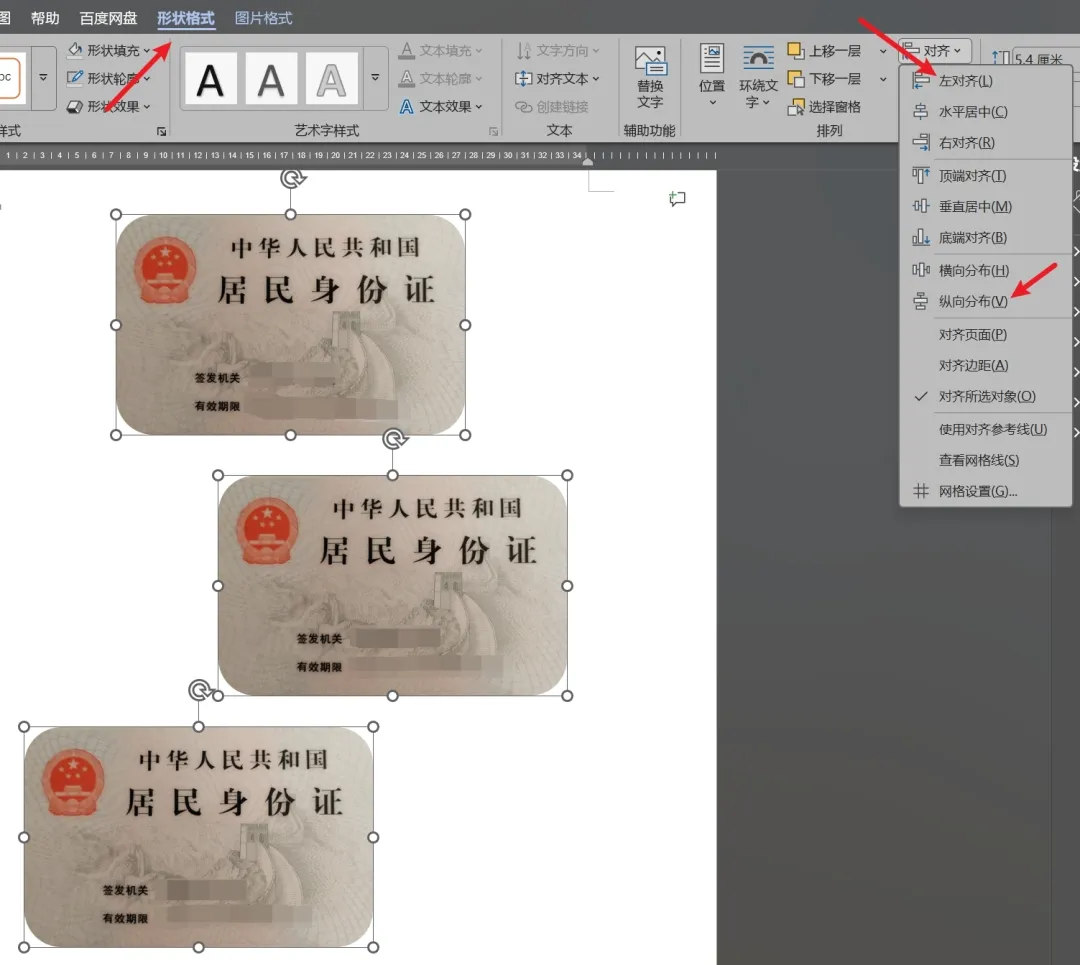Image resolution: width=1080 pixels, height=965 pixels.
Task: Apply the black fill WordArt style
Action: coord(211,79)
